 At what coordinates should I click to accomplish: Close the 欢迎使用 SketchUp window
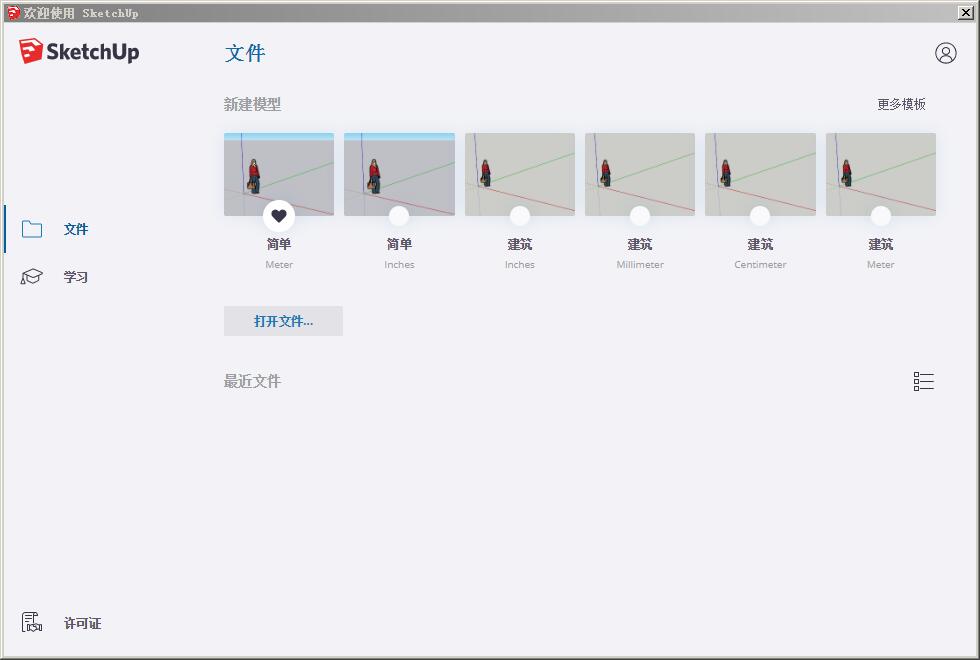pos(966,12)
